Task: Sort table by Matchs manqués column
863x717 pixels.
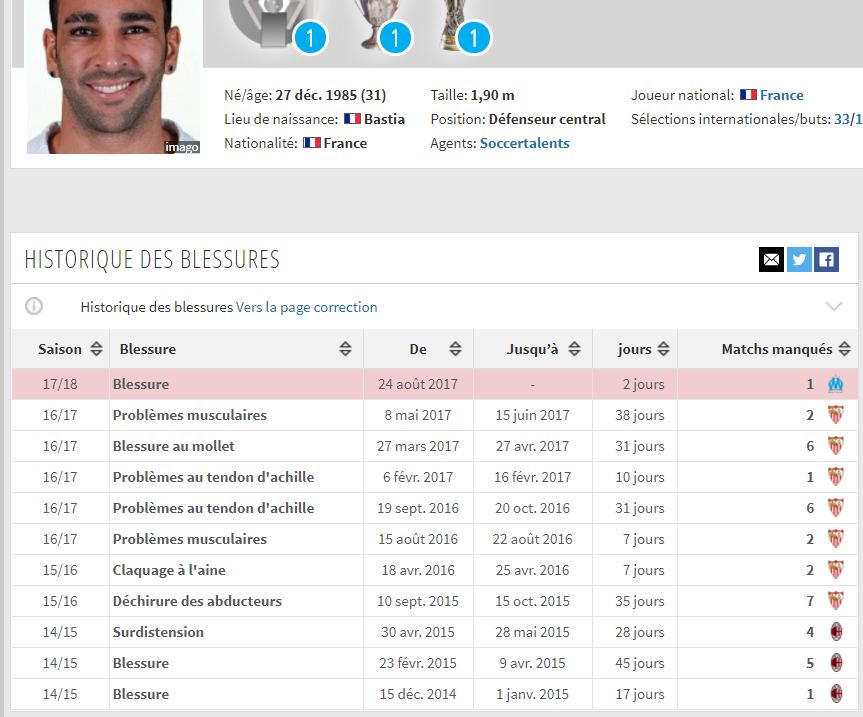Action: tap(787, 349)
